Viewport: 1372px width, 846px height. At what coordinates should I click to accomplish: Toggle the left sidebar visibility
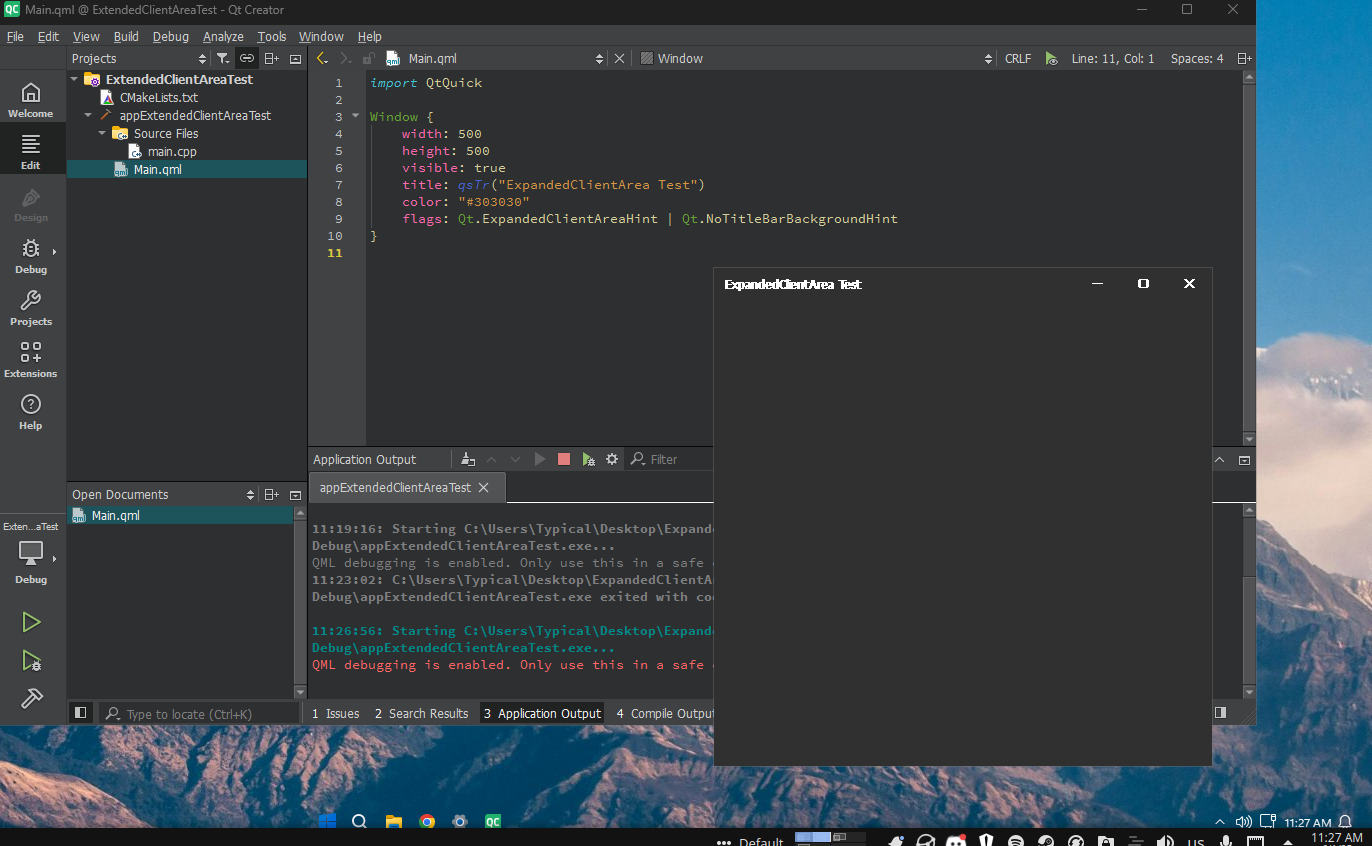tap(81, 713)
